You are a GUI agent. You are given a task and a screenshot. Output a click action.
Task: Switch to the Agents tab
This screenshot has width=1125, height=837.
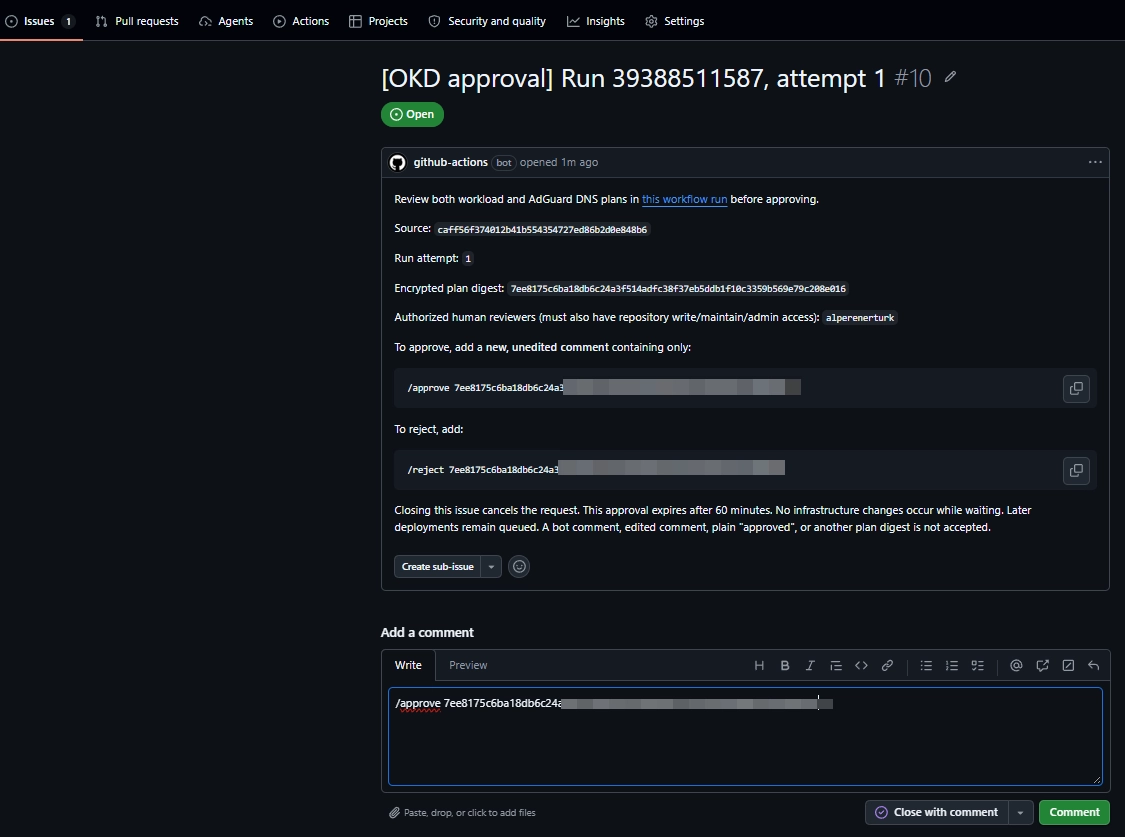pyautogui.click(x=226, y=21)
